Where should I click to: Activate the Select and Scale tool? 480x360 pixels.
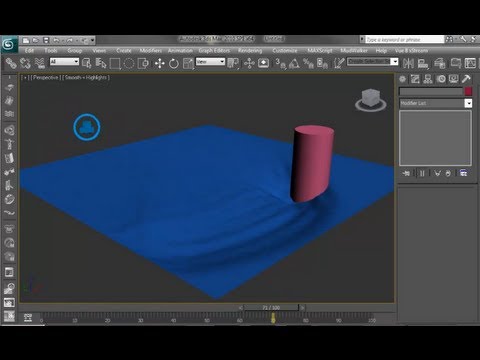188,63
